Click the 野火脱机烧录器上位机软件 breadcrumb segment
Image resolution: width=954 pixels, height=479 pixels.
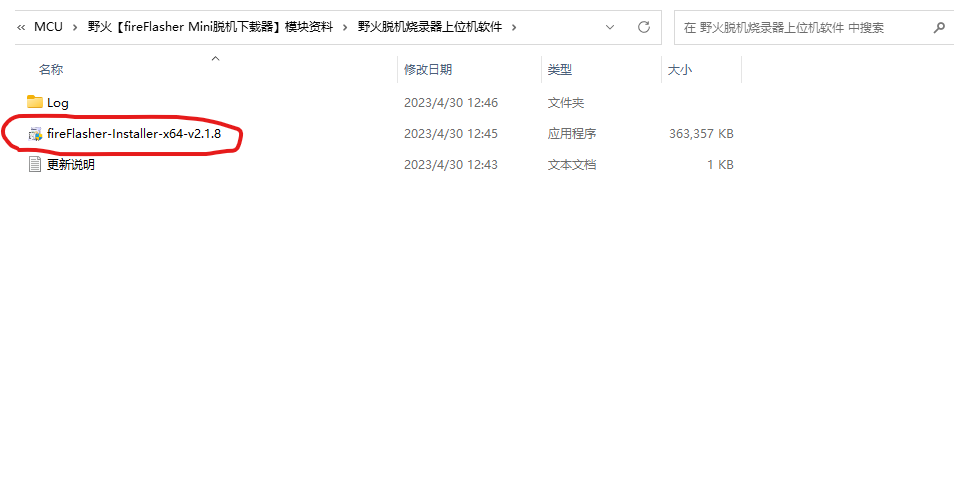[x=430, y=27]
